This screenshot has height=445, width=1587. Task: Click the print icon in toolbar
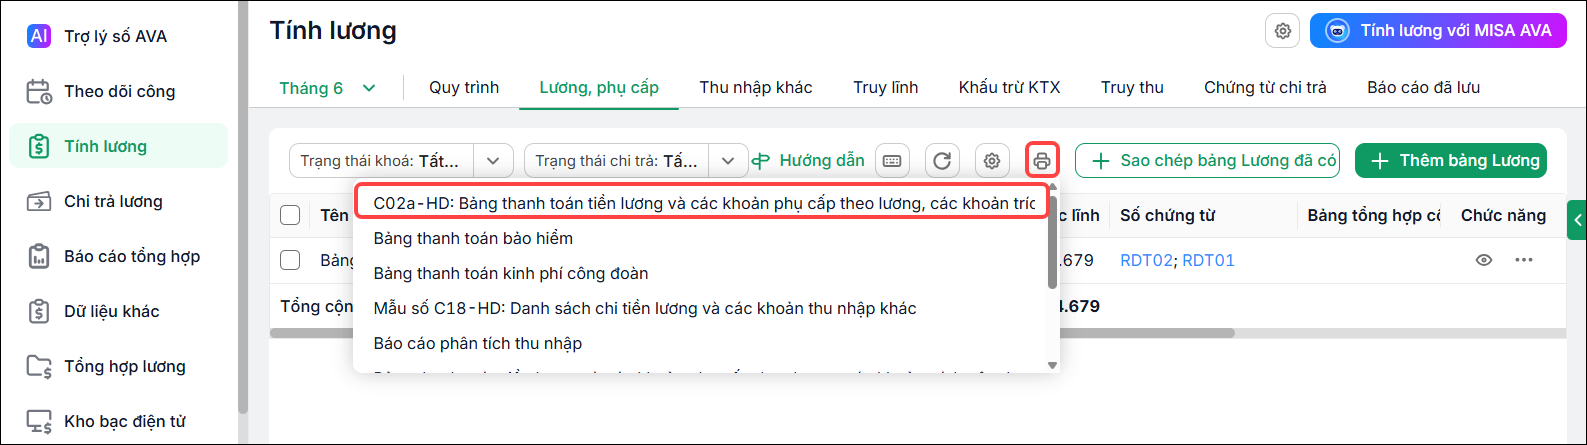1042,160
